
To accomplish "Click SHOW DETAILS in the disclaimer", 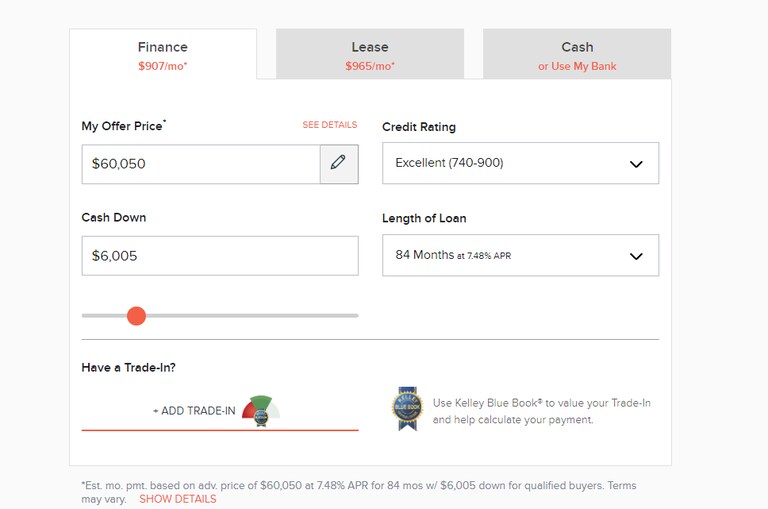I will click(177, 499).
